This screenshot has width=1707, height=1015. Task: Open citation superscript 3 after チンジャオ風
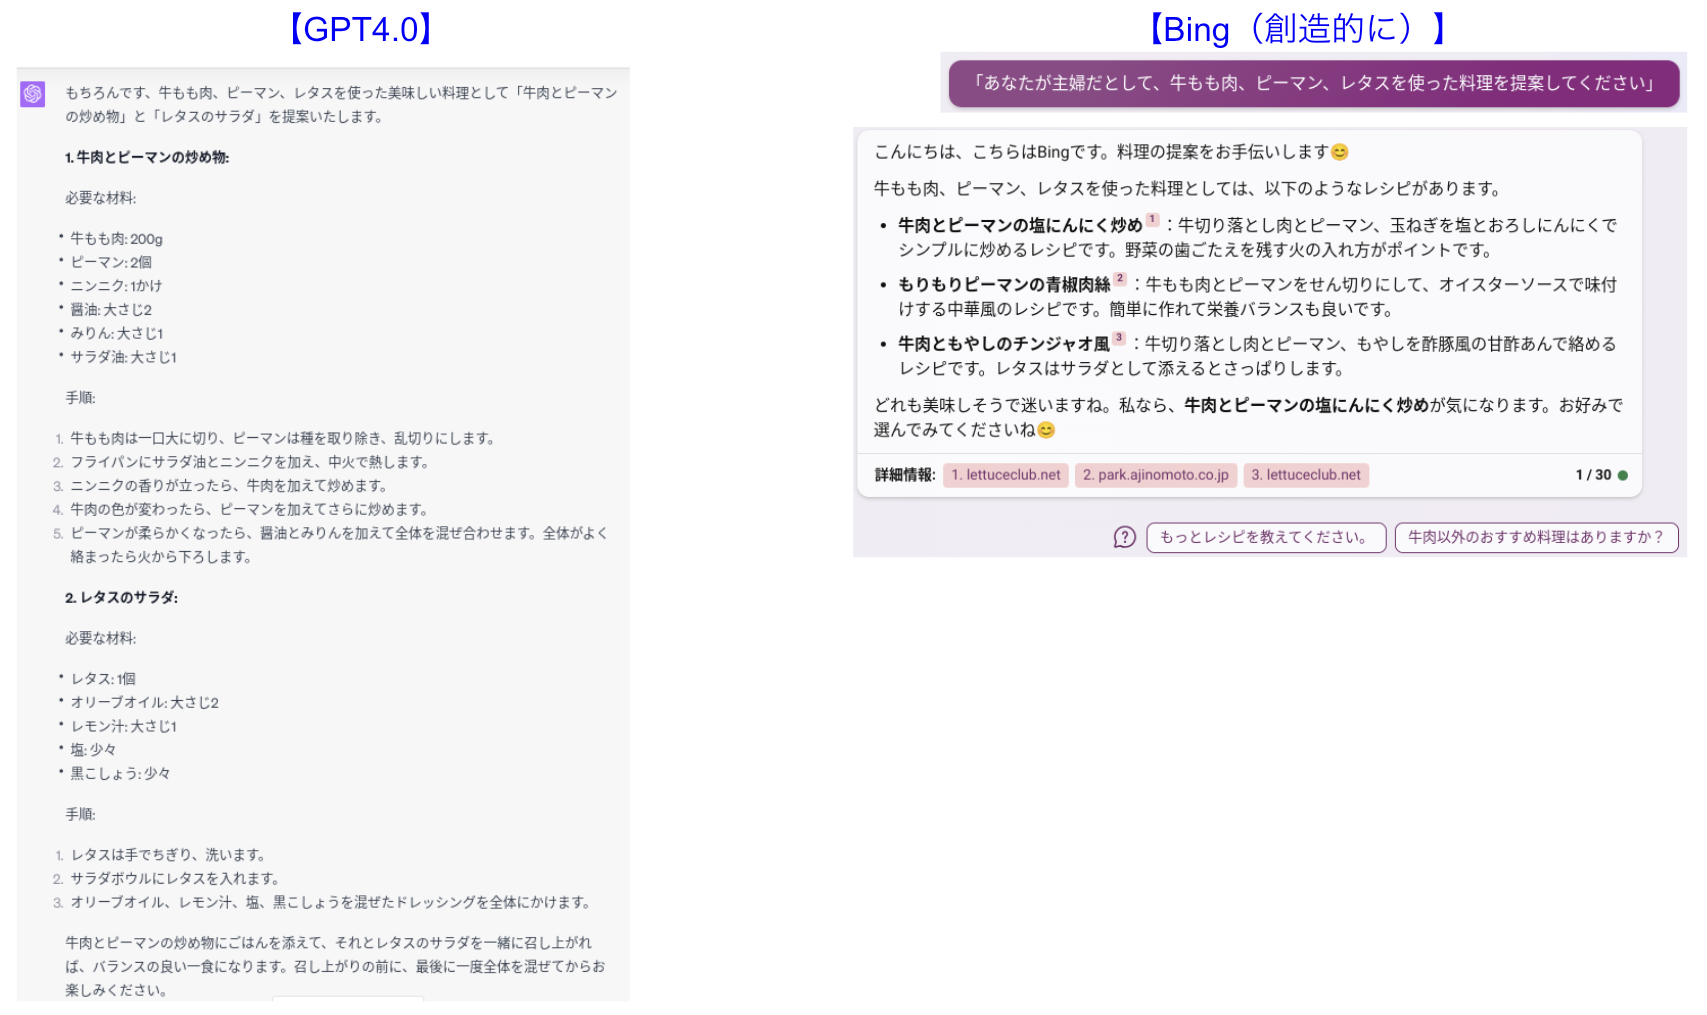click(1119, 338)
